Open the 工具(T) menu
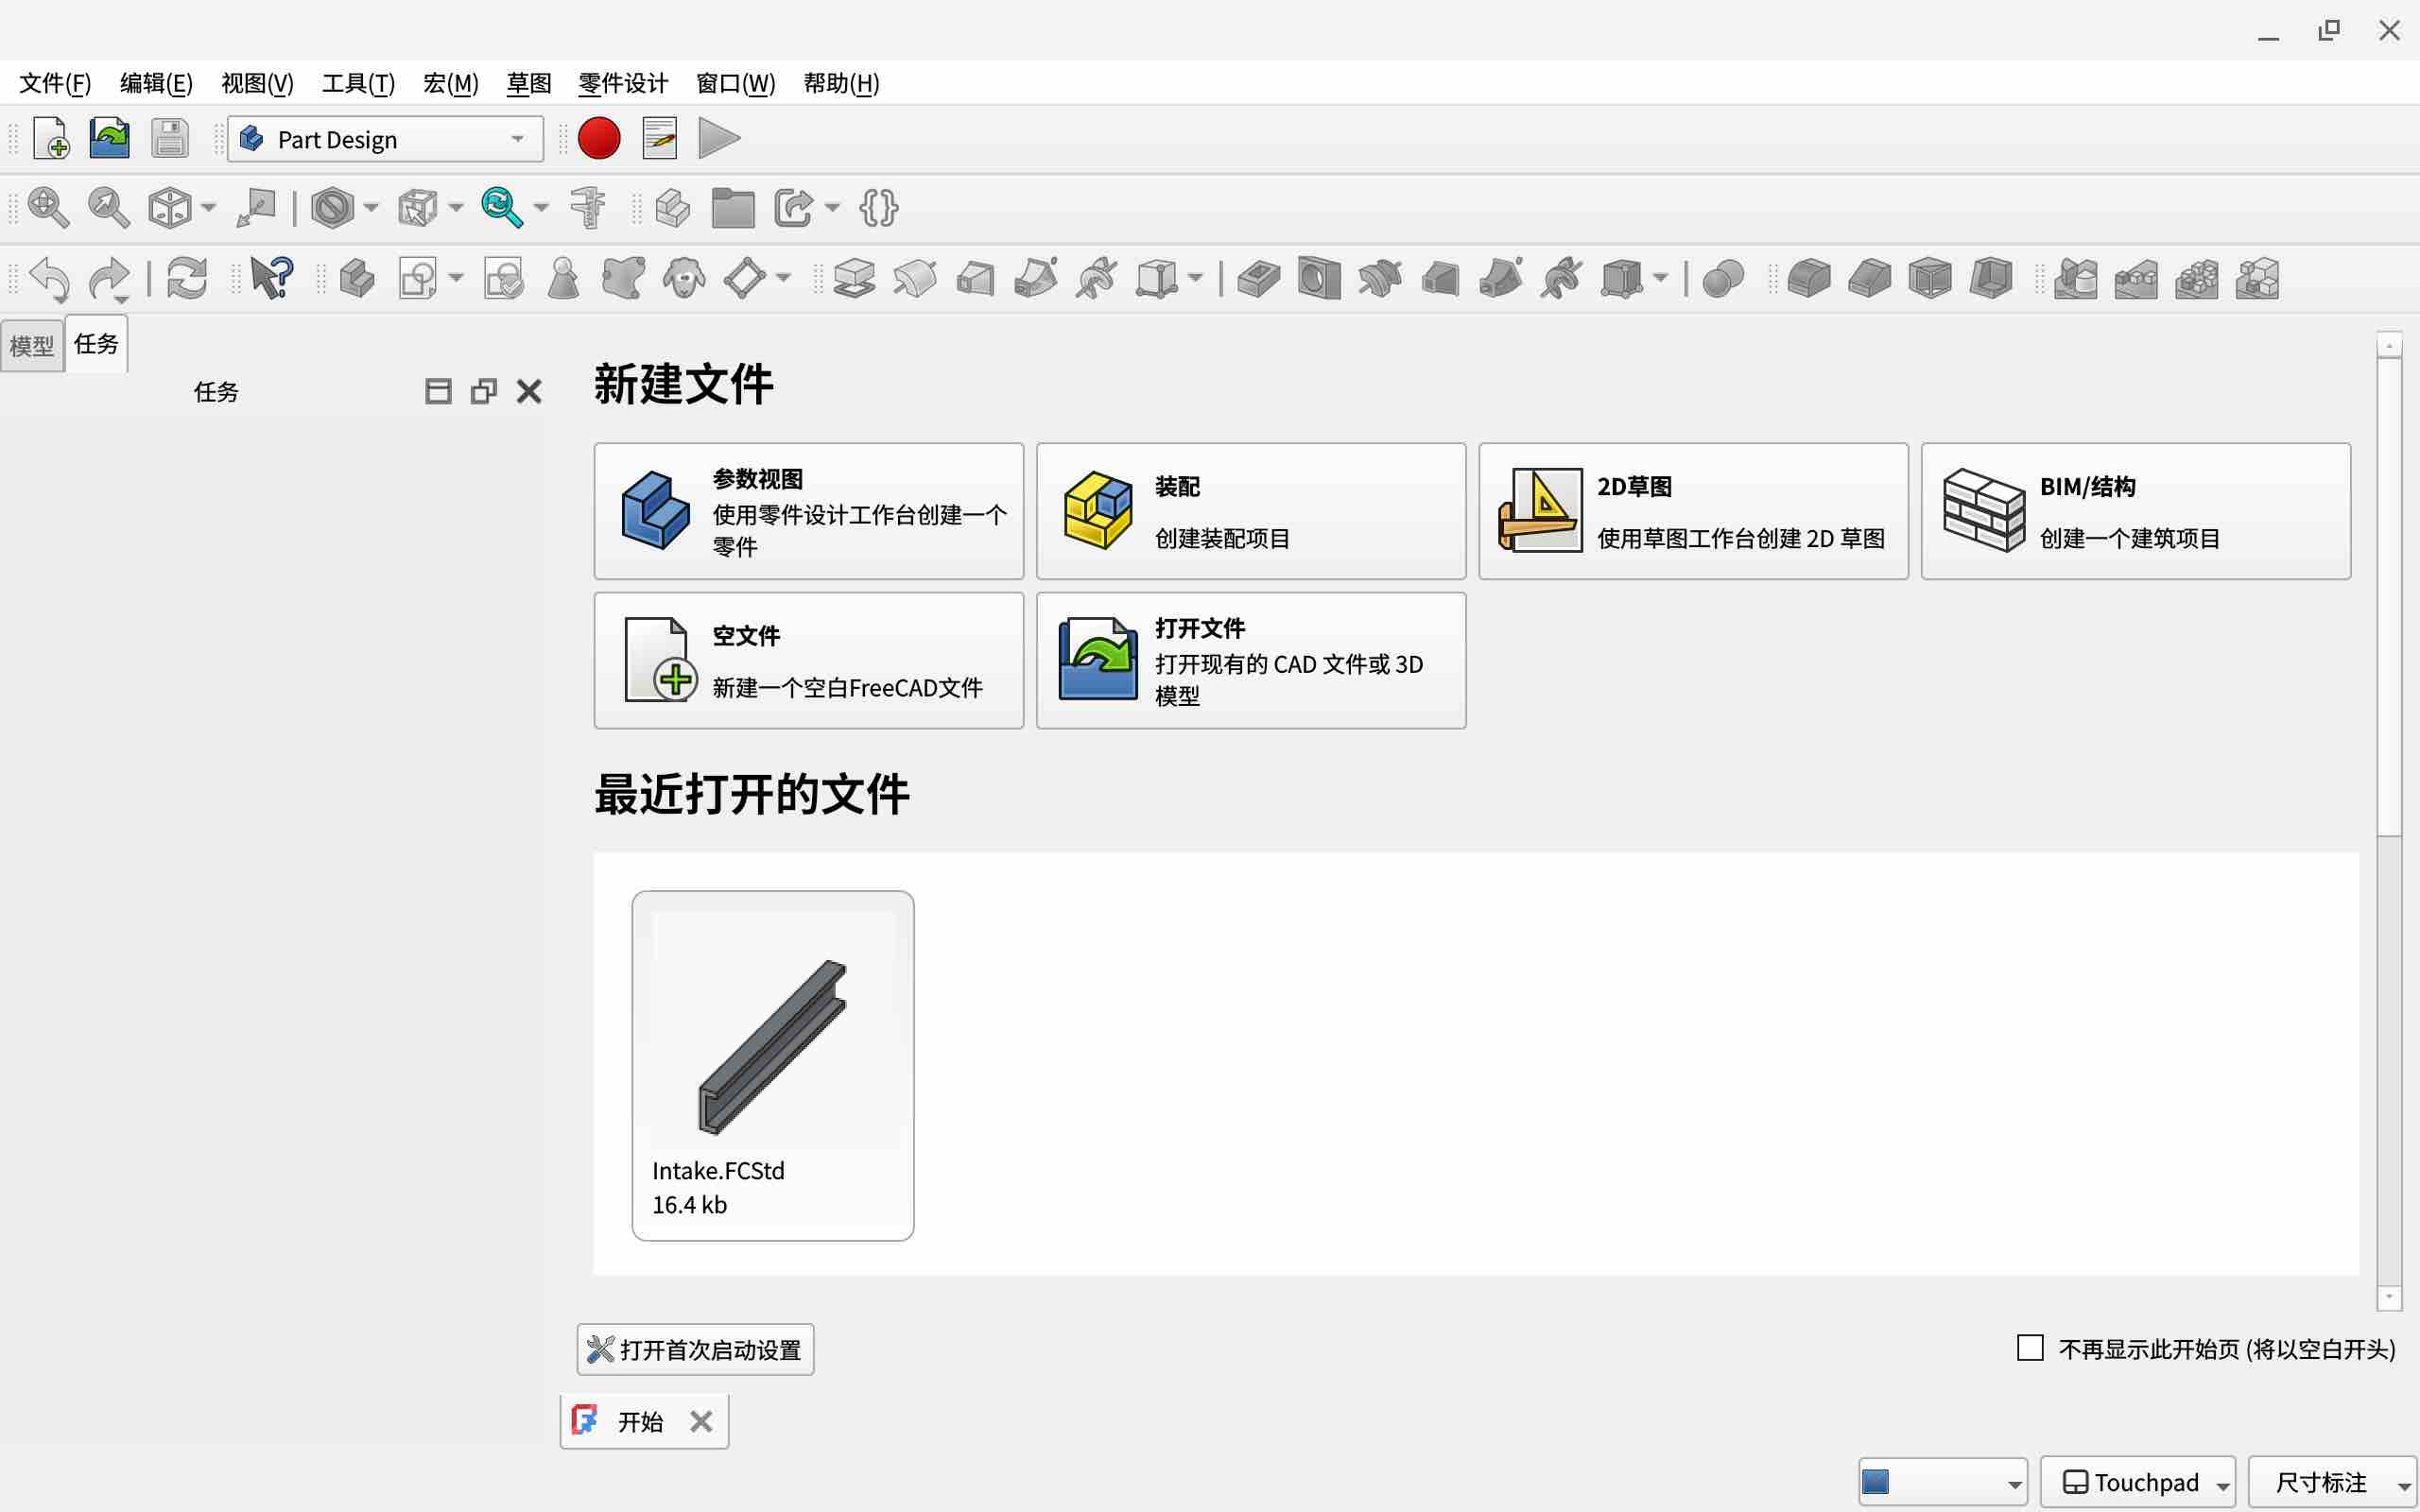Image resolution: width=2420 pixels, height=1512 pixels. tap(358, 83)
